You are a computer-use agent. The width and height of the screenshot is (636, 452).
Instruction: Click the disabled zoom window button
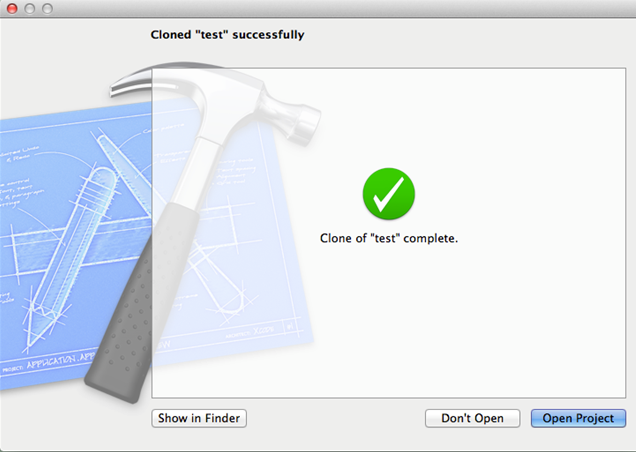point(47,8)
